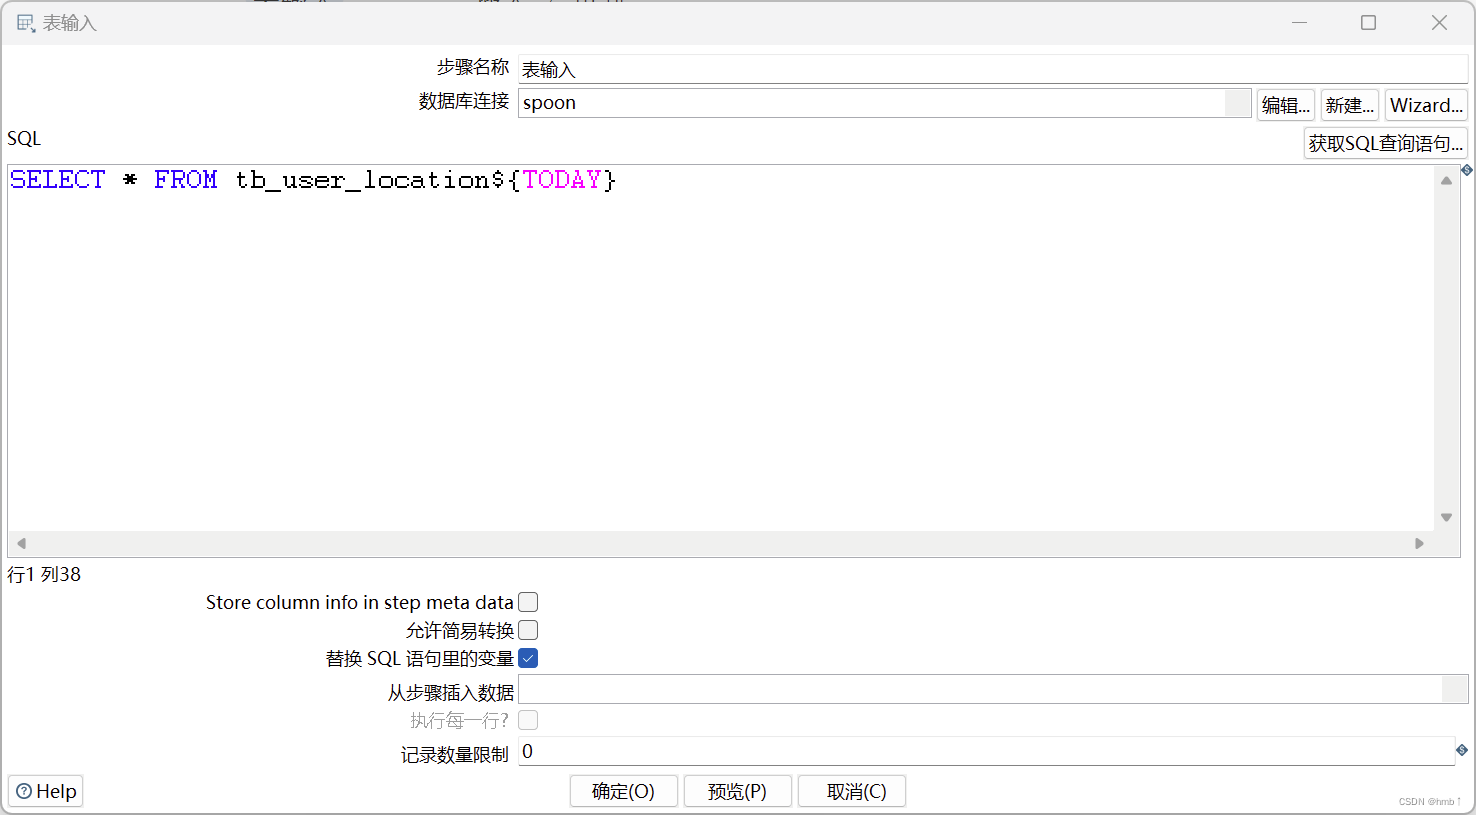Maximize the 表输入 dialog window
Image resolution: width=1476 pixels, height=815 pixels.
1369,22
